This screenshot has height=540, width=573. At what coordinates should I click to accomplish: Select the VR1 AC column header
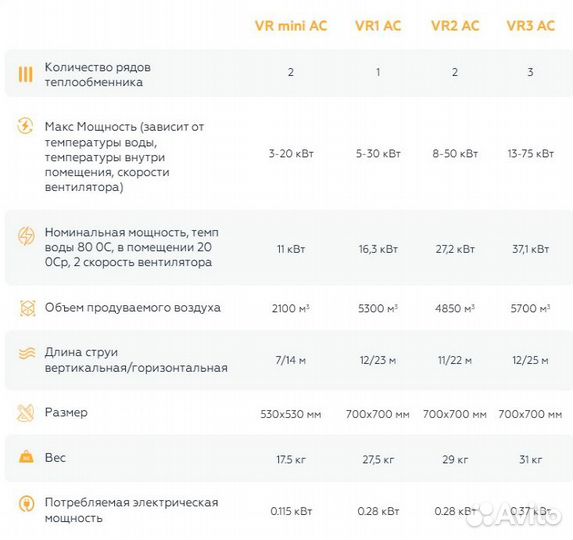[378, 26]
